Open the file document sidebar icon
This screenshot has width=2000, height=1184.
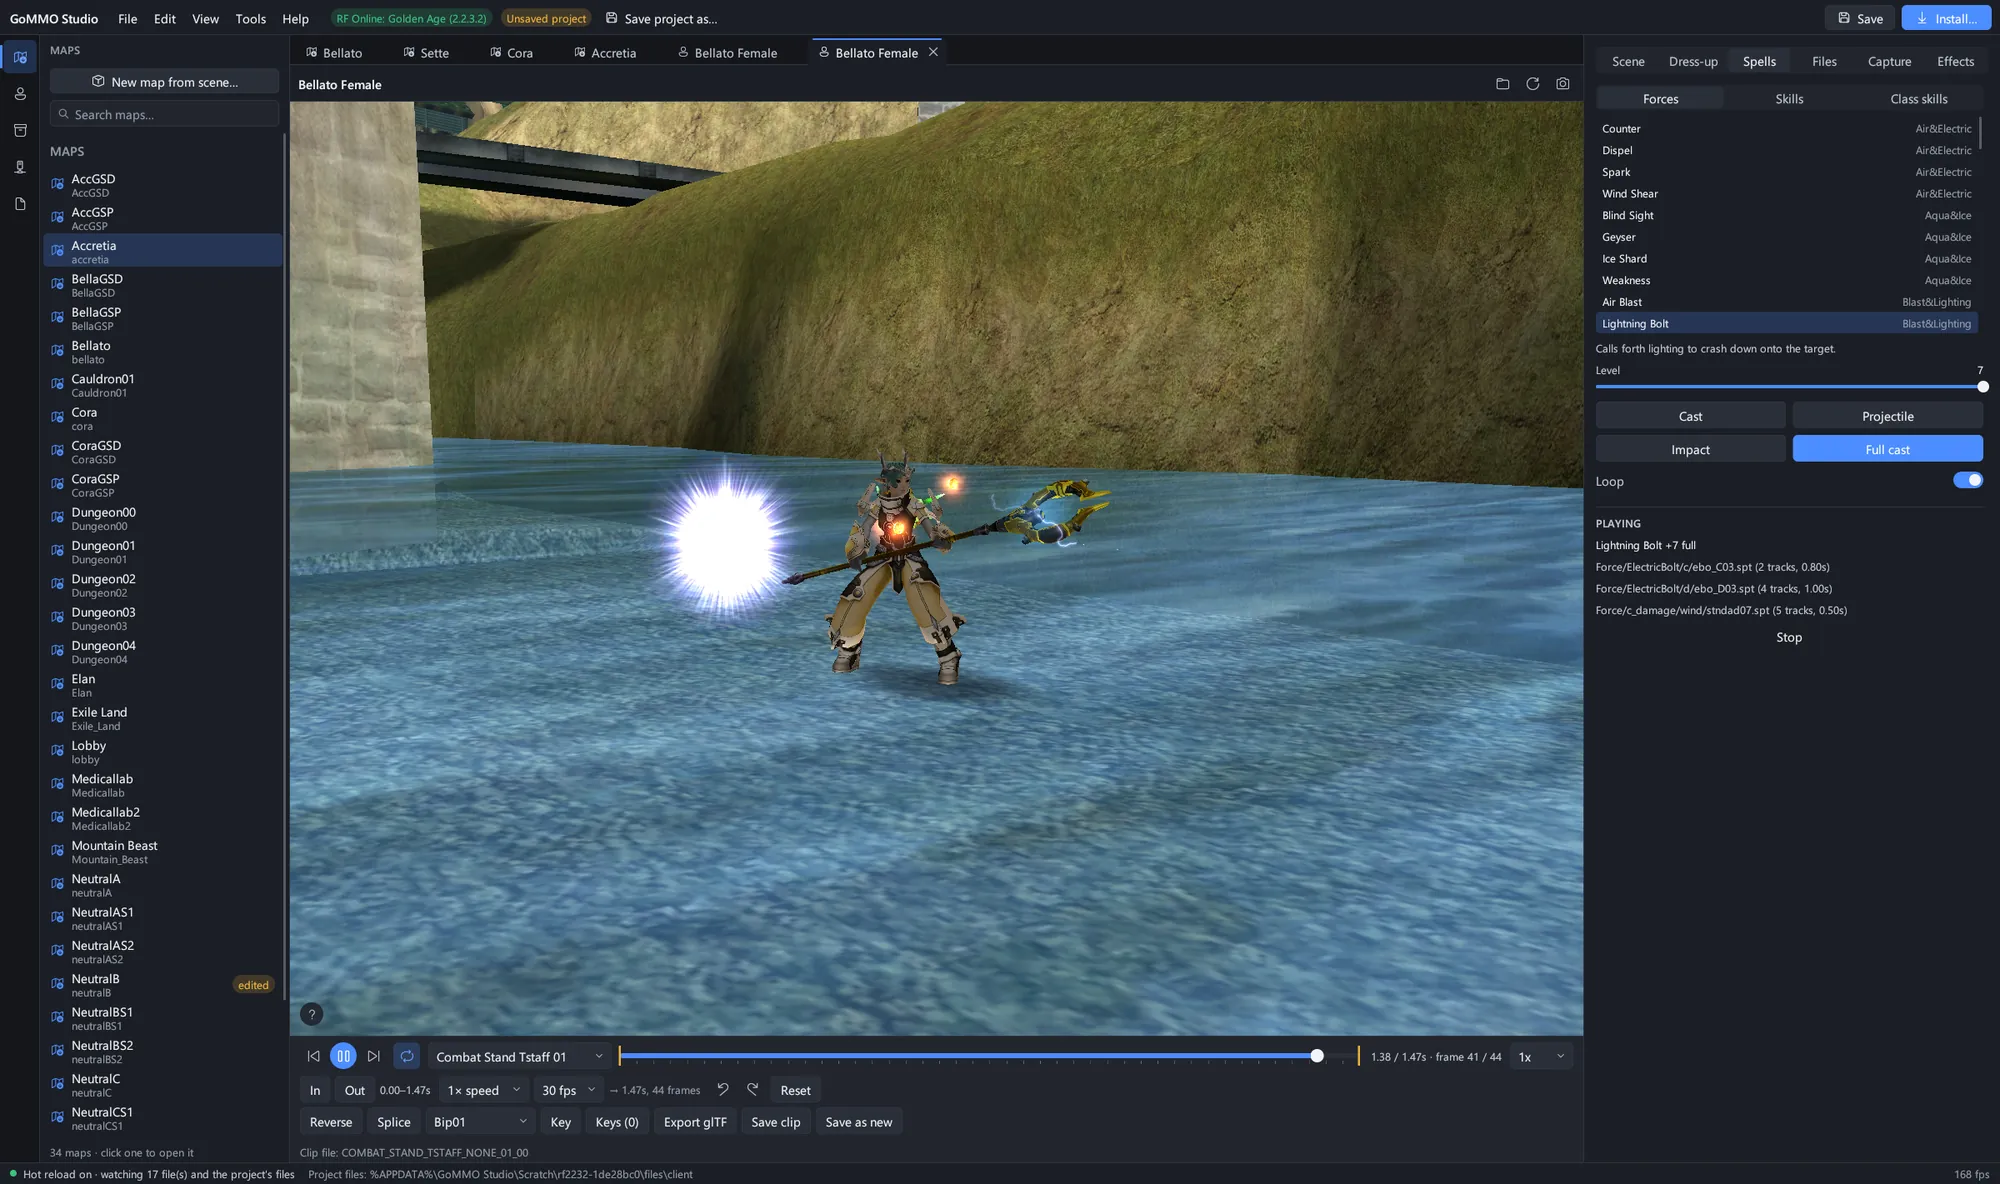pyautogui.click(x=20, y=204)
